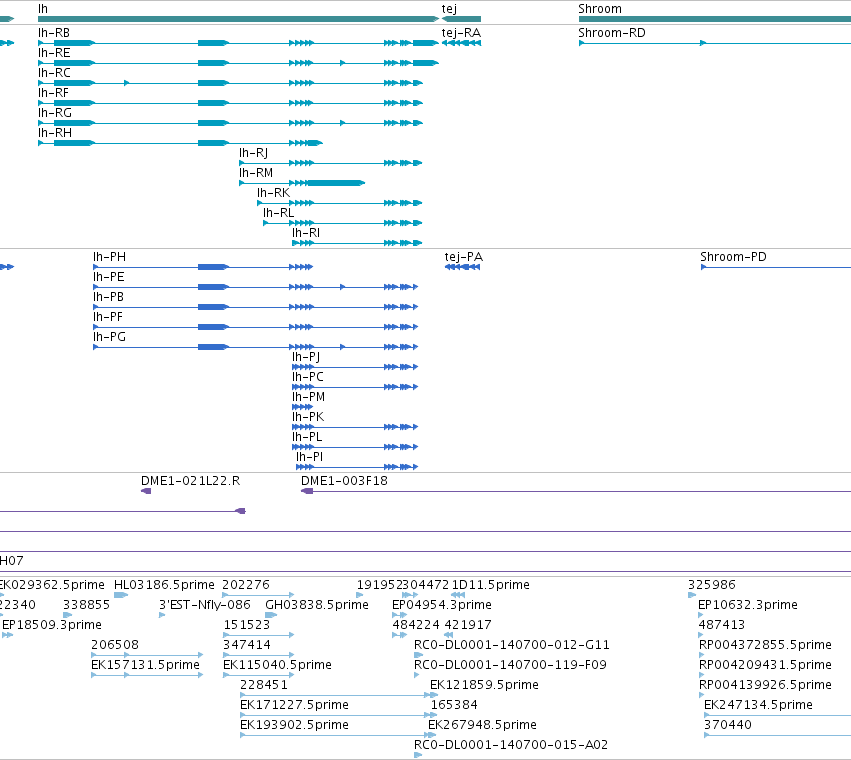The image size is (851, 760).
Task: Click the 165384 EST label
Action: pyautogui.click(x=454, y=705)
